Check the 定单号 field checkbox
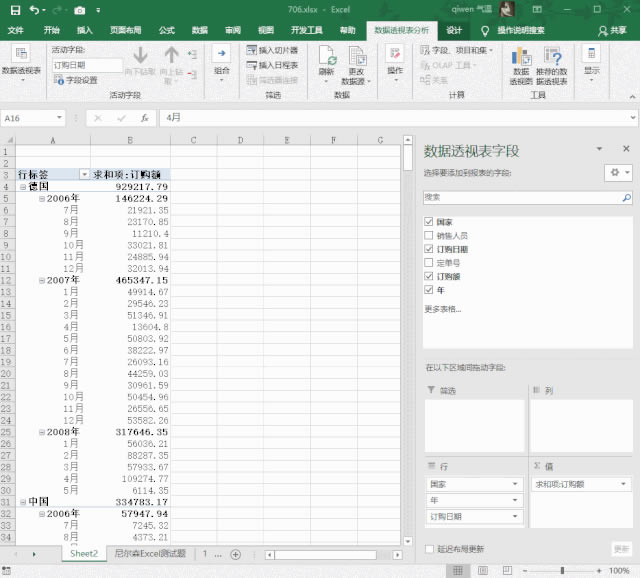 click(x=429, y=262)
